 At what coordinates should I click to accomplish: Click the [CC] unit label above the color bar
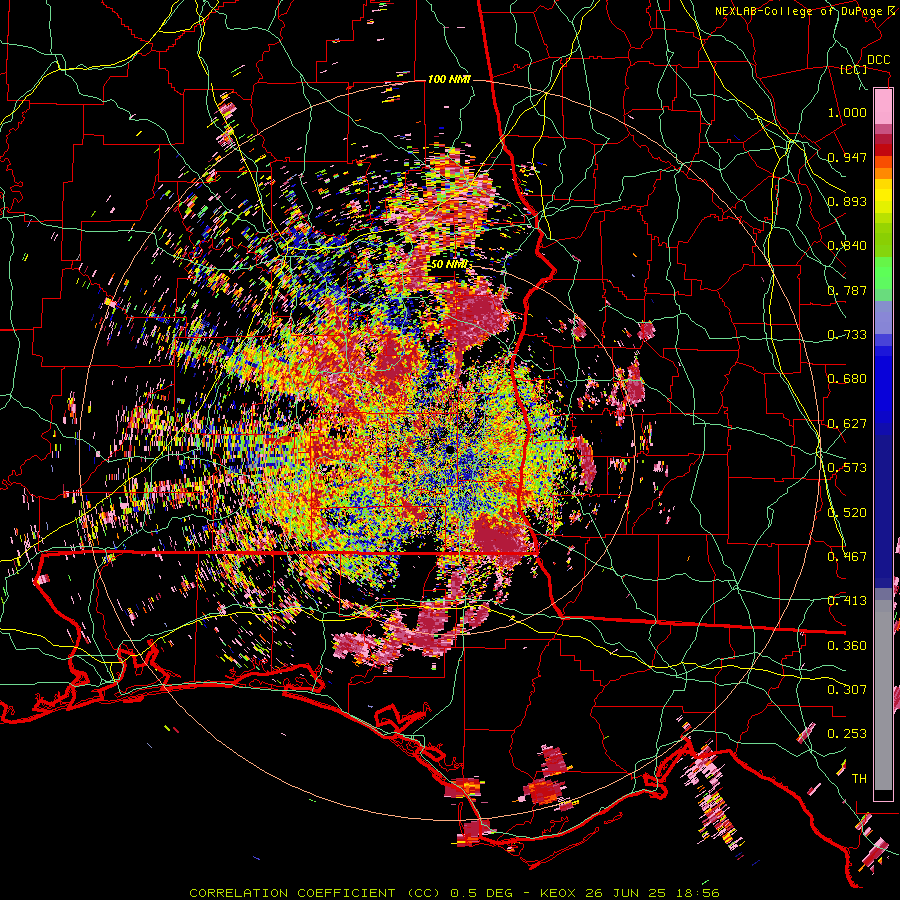click(x=854, y=69)
